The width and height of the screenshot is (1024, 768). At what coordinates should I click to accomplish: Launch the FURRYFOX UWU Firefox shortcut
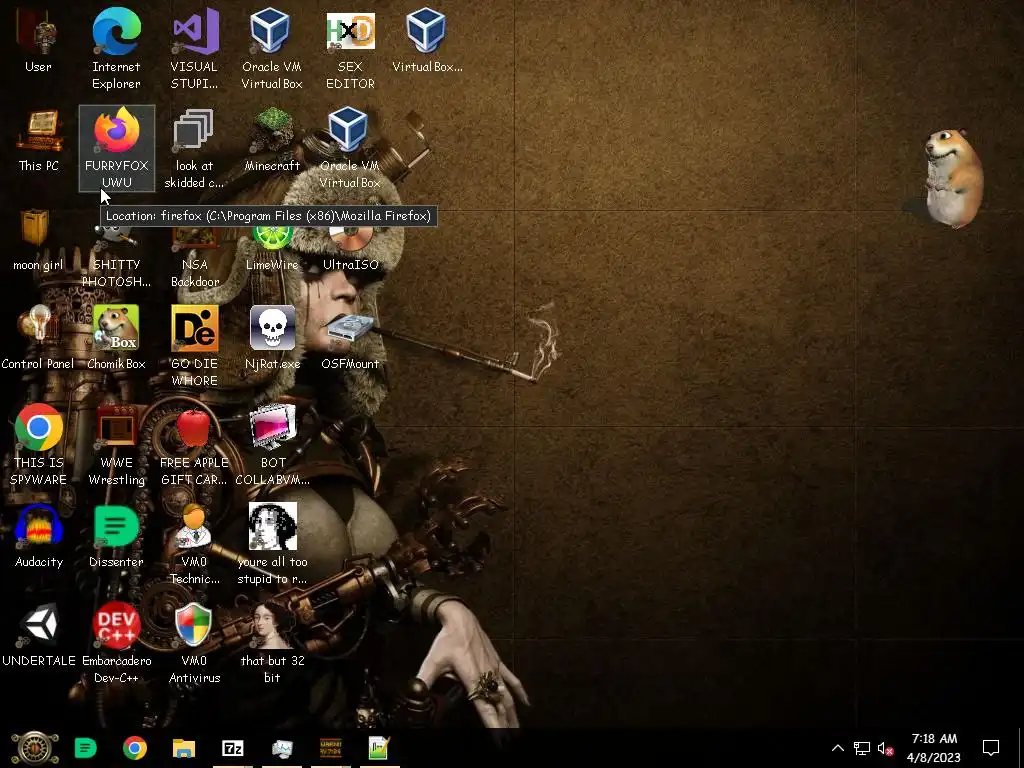116,148
